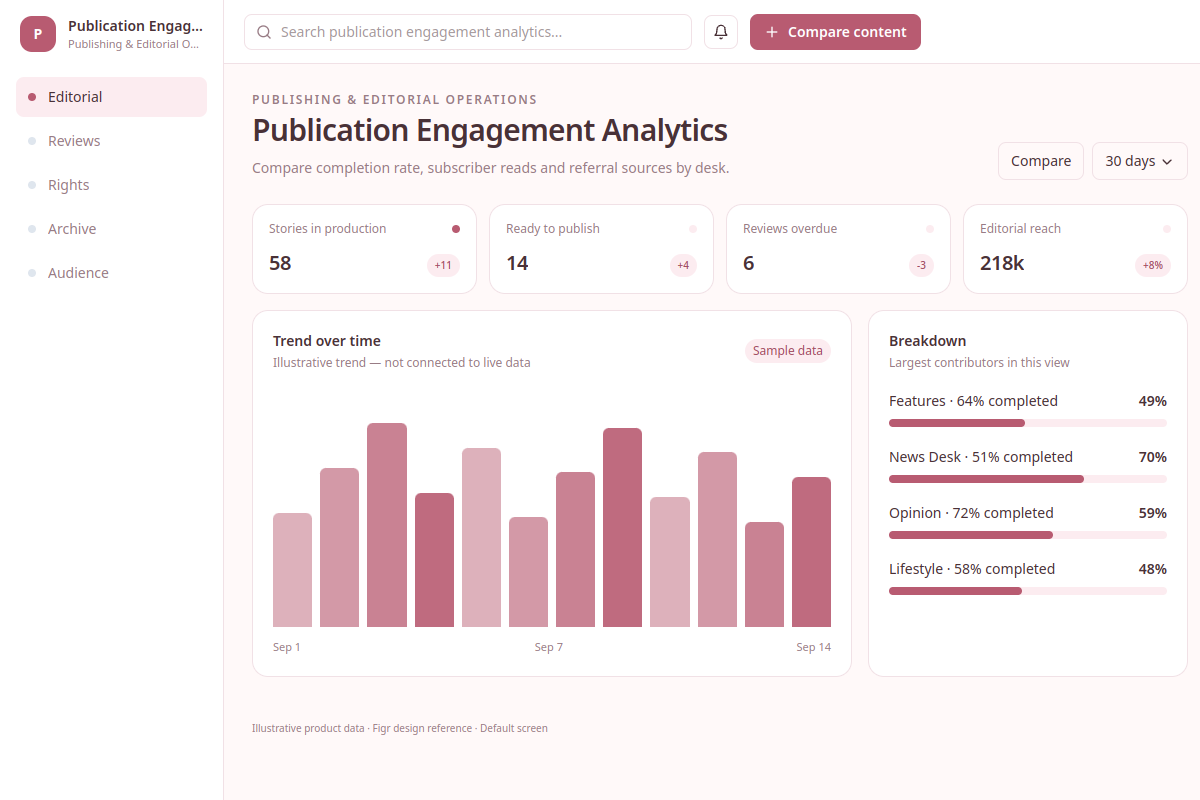Click Lifestyle · 58% completed label
Image resolution: width=1200 pixels, height=800 pixels.
pos(972,569)
